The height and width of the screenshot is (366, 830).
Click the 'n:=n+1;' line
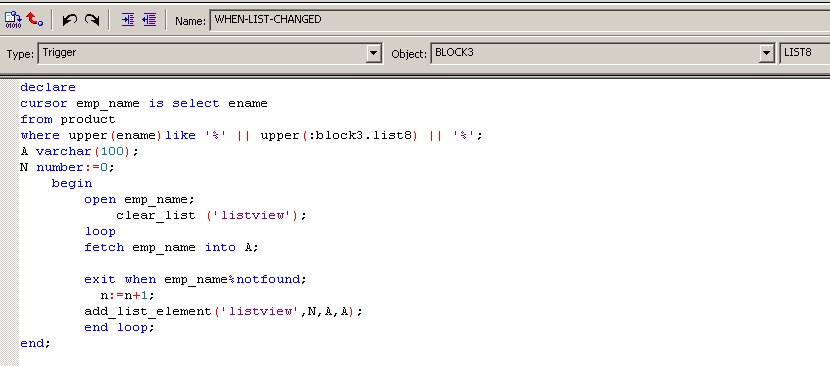(x=128, y=296)
